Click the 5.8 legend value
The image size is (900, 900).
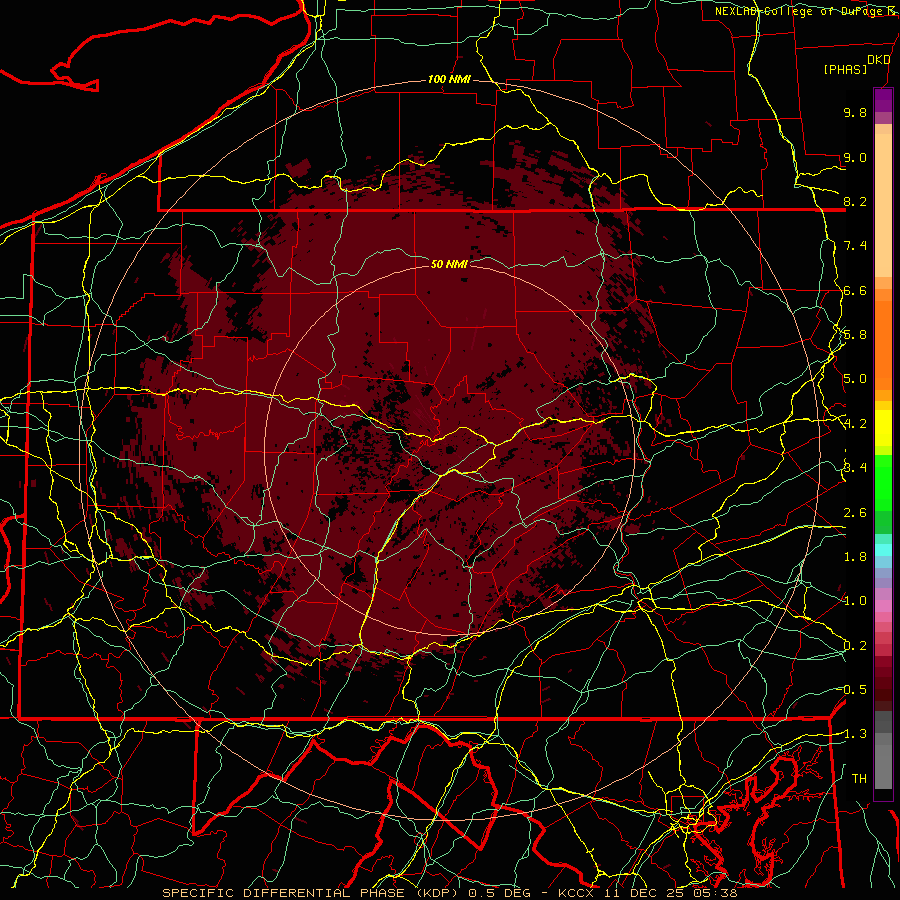pyautogui.click(x=855, y=335)
